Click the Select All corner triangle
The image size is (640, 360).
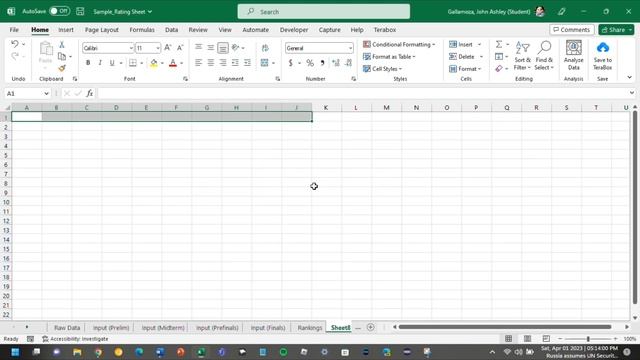point(7,107)
